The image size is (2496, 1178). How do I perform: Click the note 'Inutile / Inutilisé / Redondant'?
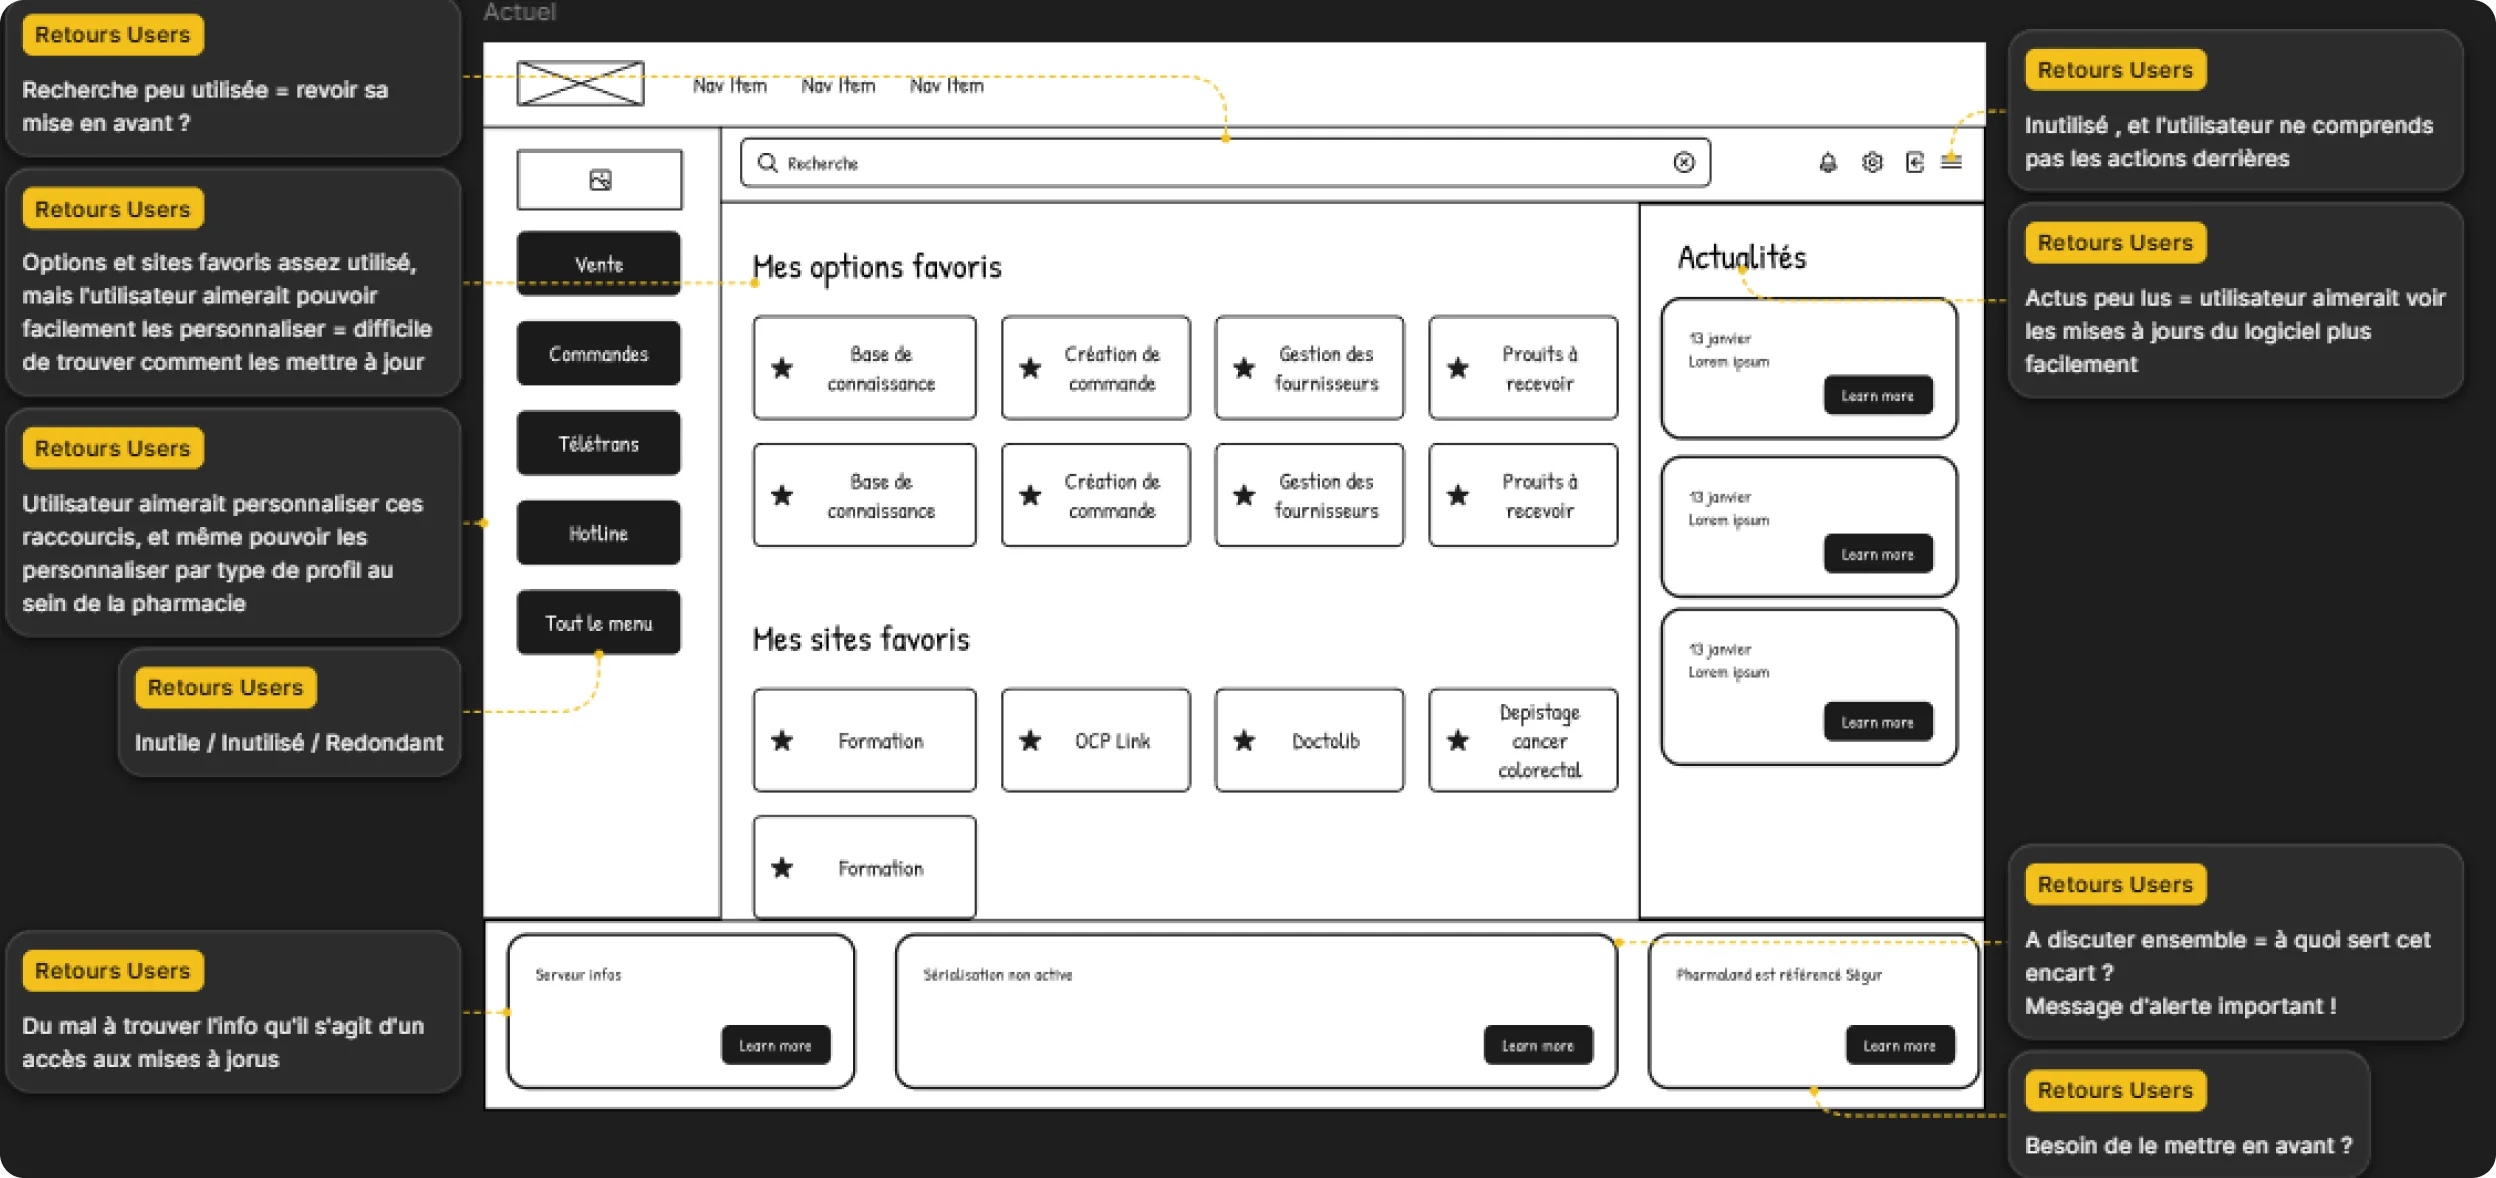coord(289,712)
